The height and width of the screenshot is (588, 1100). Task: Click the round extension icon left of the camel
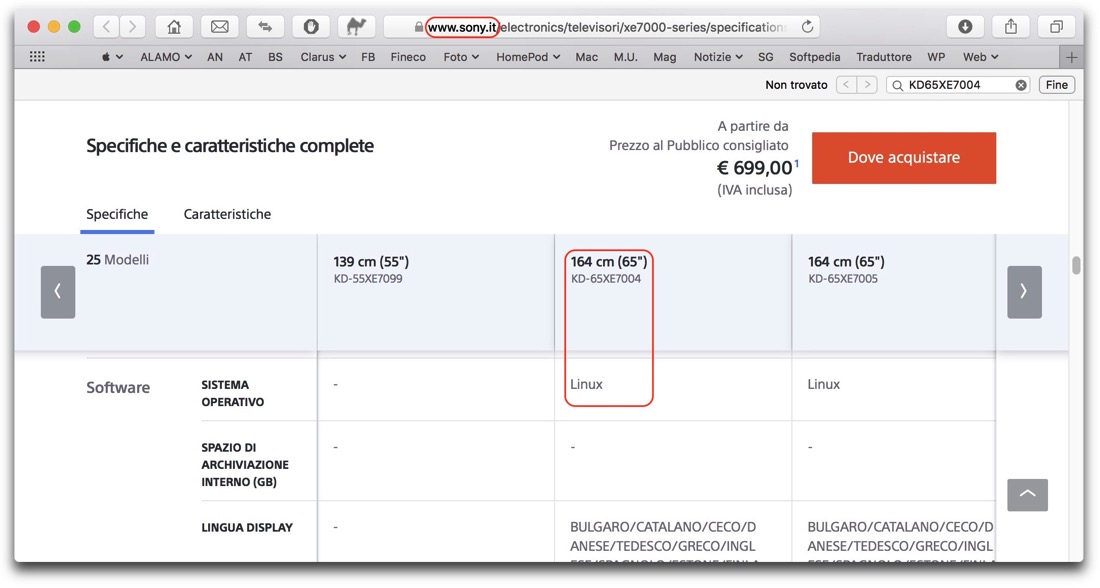point(311,27)
